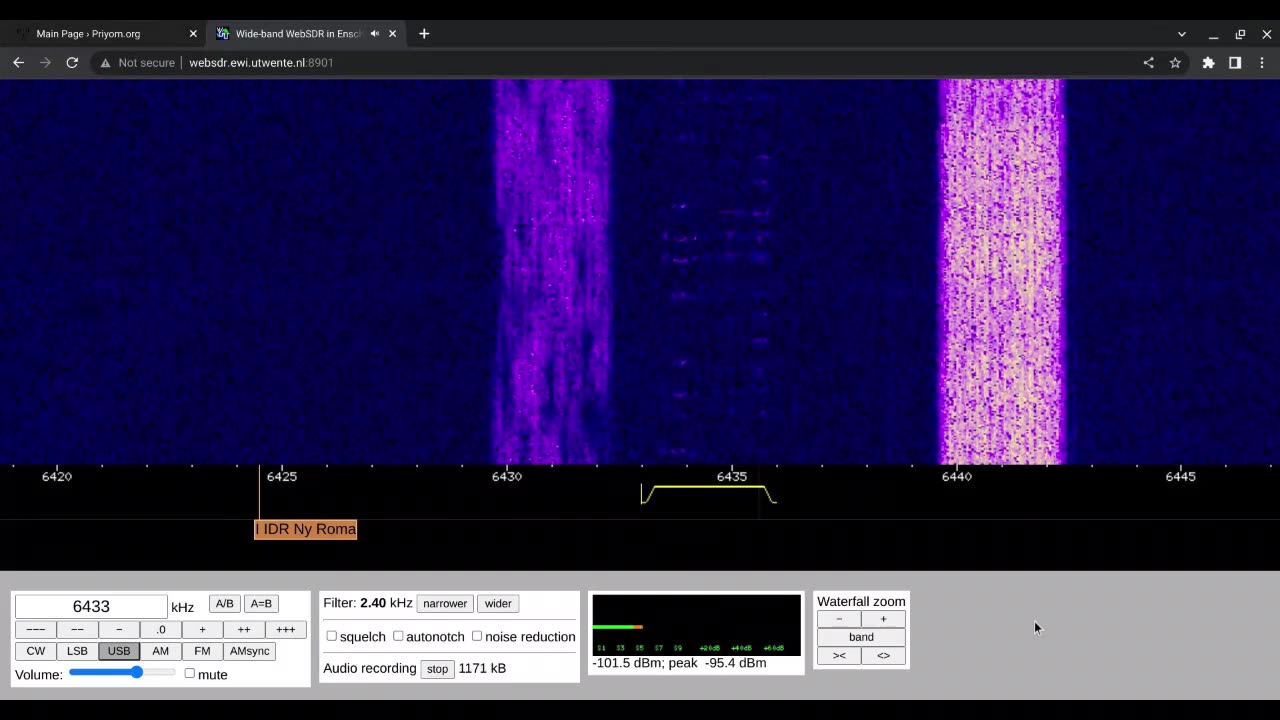This screenshot has width=1280, height=720.
Task: Select USB mode
Action: 119,651
